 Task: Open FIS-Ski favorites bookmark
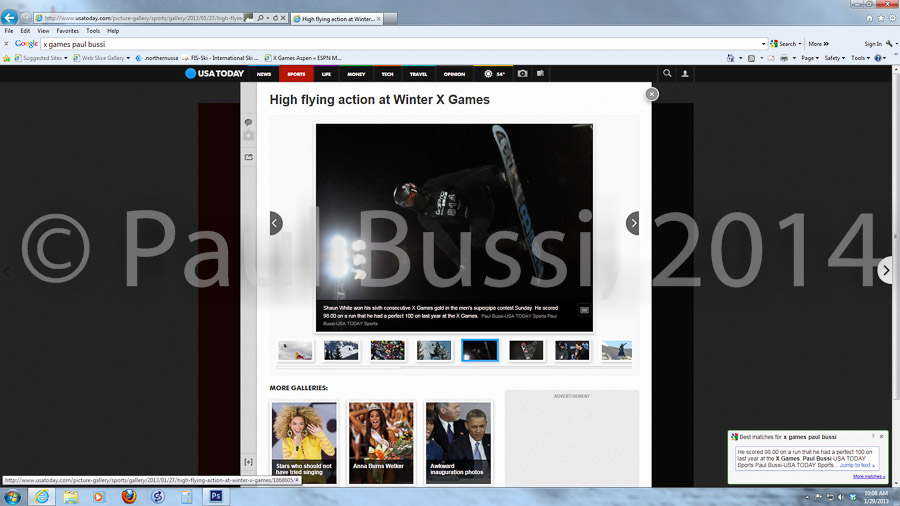coord(220,58)
